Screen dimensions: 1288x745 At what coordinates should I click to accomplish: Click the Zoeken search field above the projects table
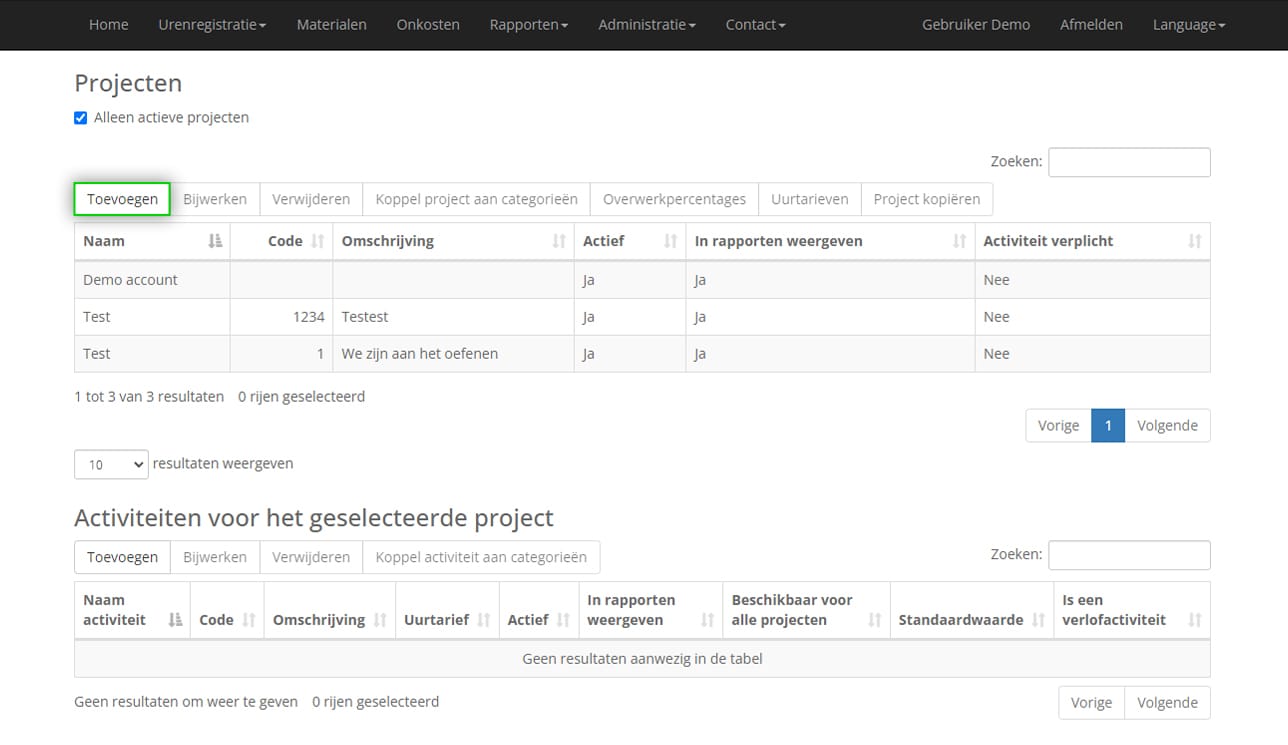pos(1129,161)
